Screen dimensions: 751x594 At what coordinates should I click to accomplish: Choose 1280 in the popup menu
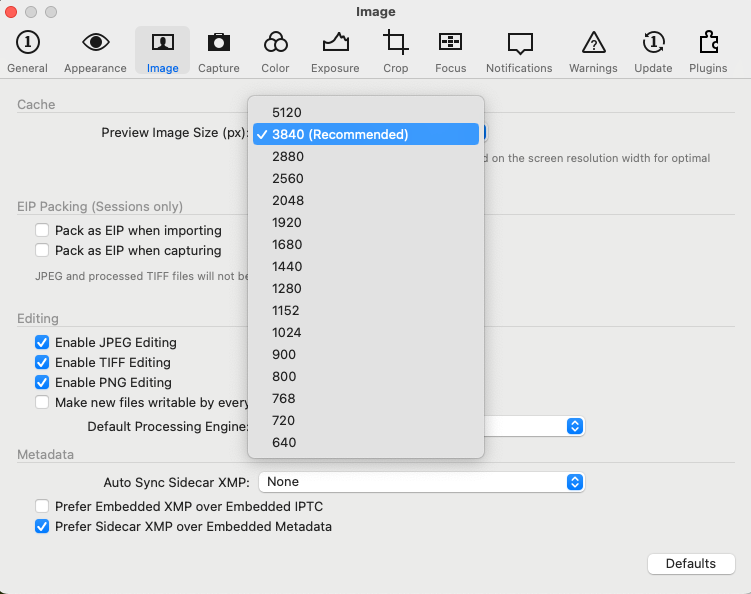click(366, 289)
